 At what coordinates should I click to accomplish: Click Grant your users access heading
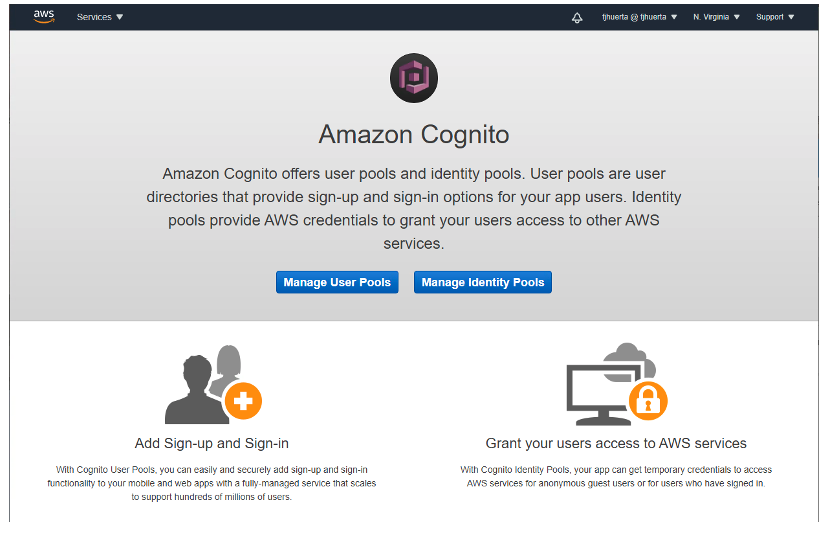(x=616, y=443)
